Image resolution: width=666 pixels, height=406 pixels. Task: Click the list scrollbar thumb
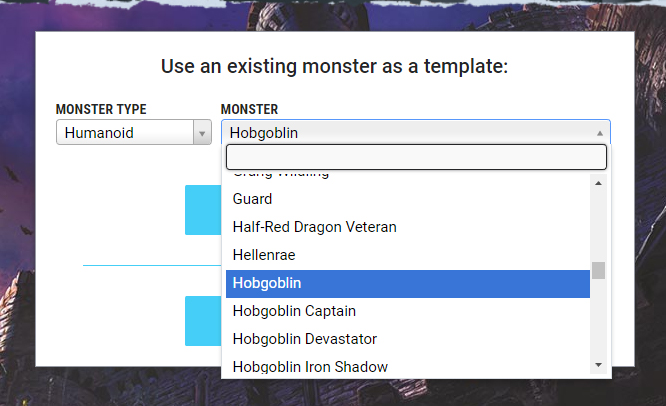[598, 270]
